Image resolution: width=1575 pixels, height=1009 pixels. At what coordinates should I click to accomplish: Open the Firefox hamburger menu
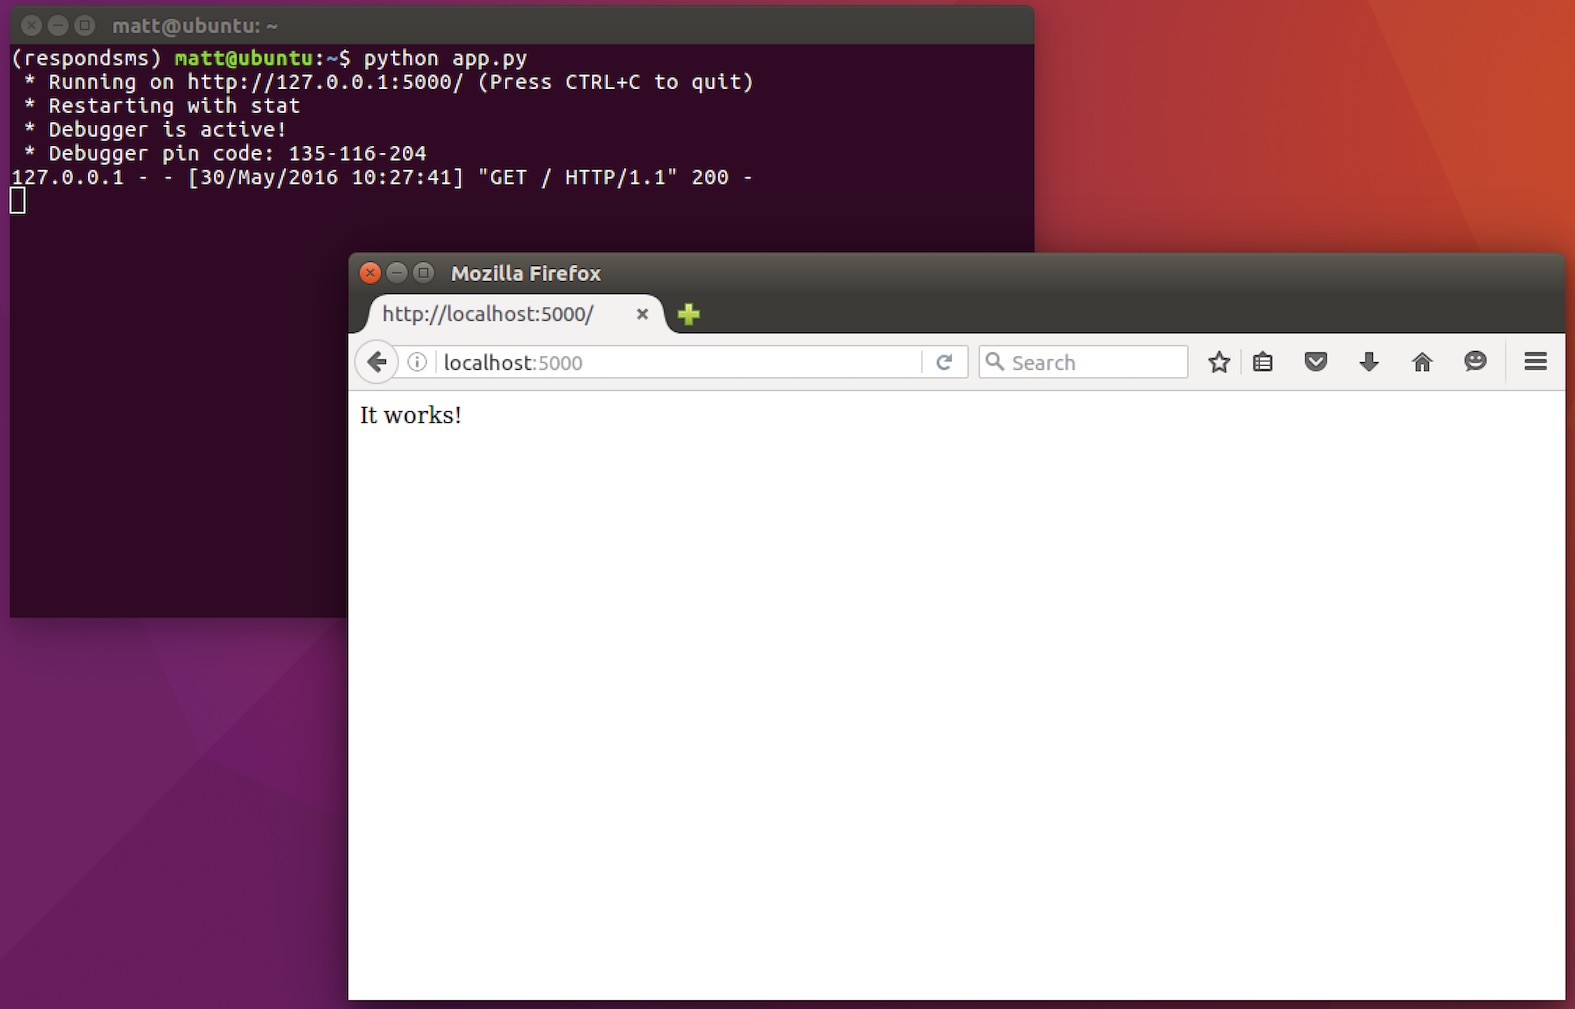point(1536,361)
